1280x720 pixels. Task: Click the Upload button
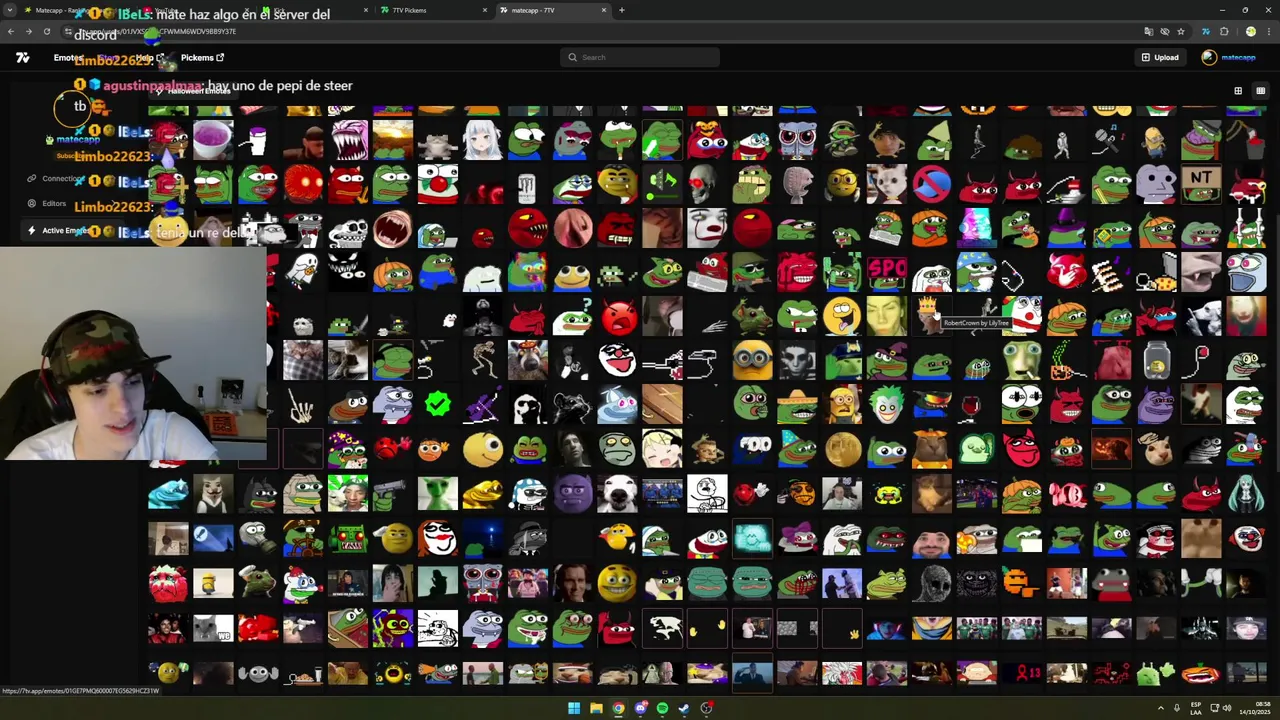tap(1160, 57)
